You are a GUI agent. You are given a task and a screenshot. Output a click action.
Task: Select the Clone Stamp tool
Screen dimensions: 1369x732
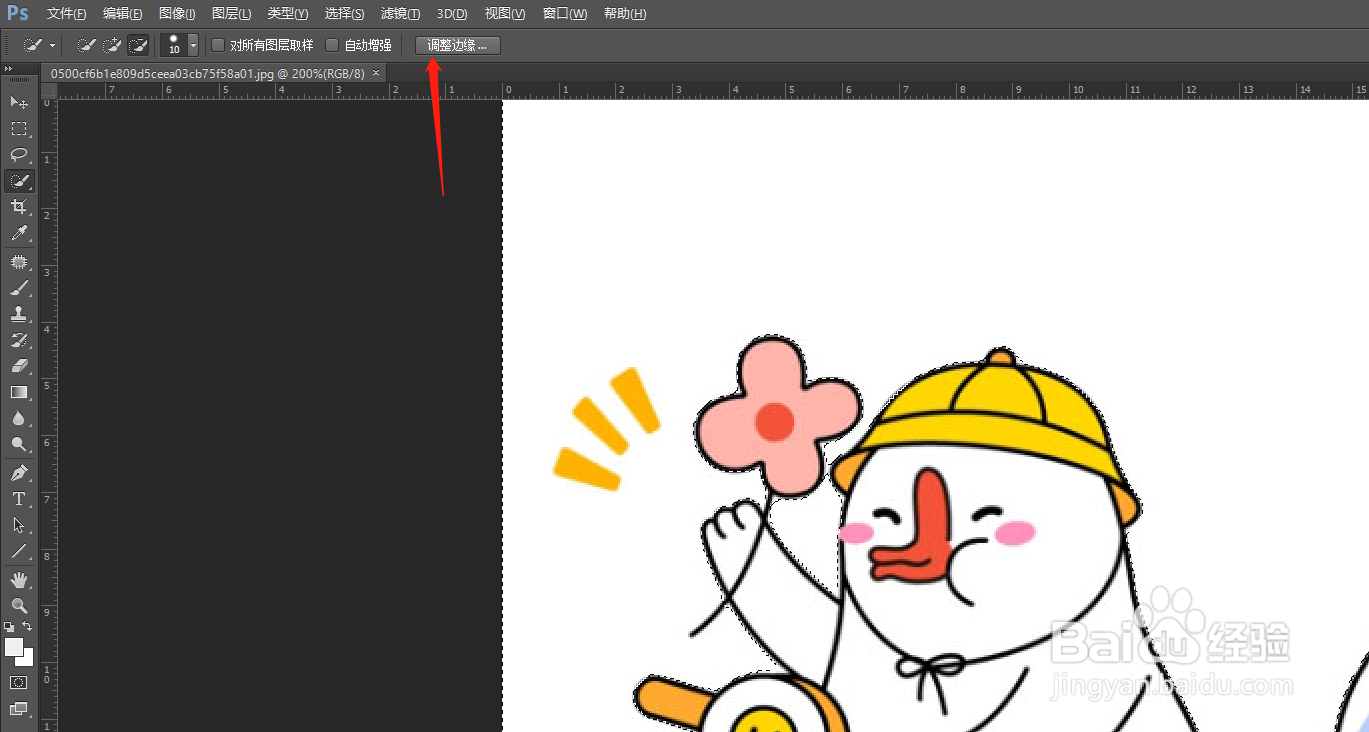[x=19, y=314]
